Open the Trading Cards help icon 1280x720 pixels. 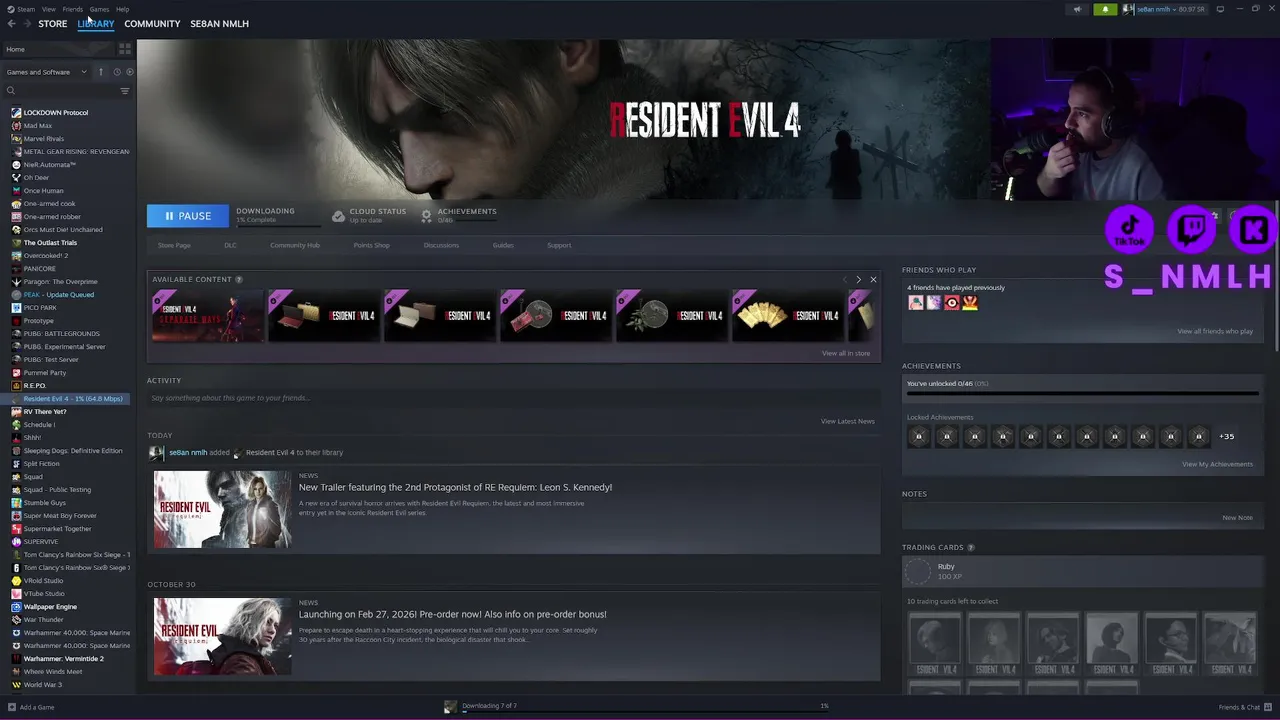coord(971,548)
